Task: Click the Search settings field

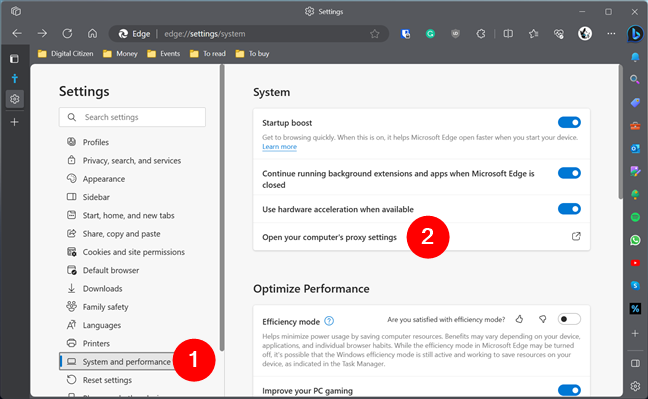Action: [x=132, y=117]
